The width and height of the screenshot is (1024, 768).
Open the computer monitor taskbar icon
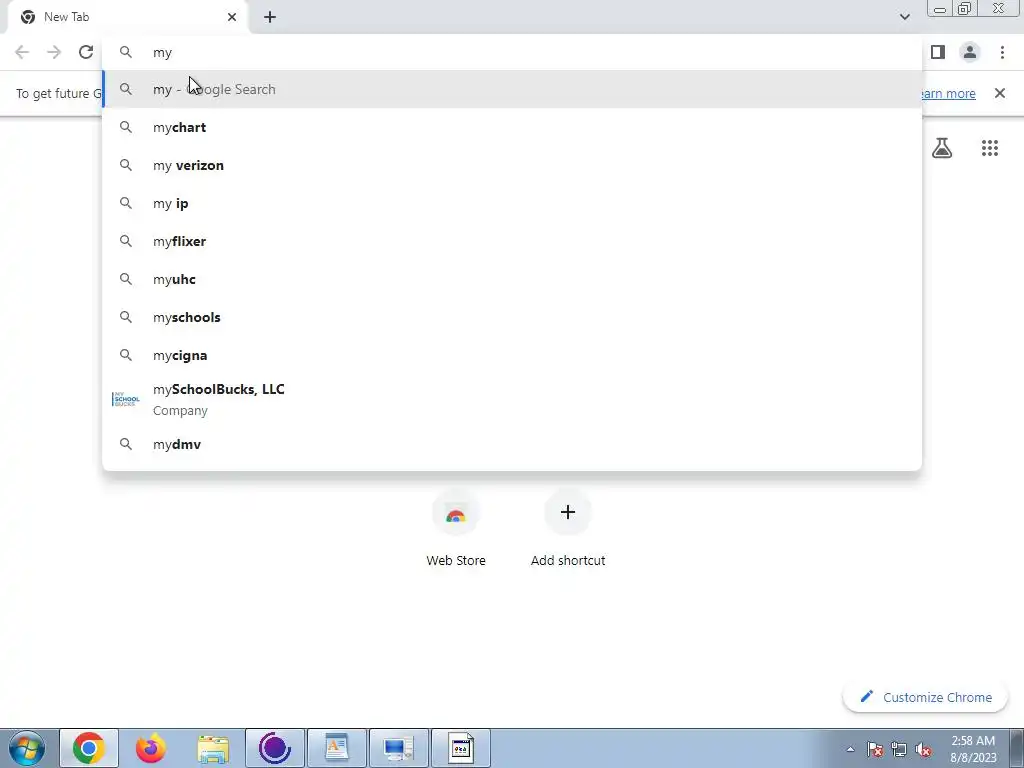(x=398, y=748)
